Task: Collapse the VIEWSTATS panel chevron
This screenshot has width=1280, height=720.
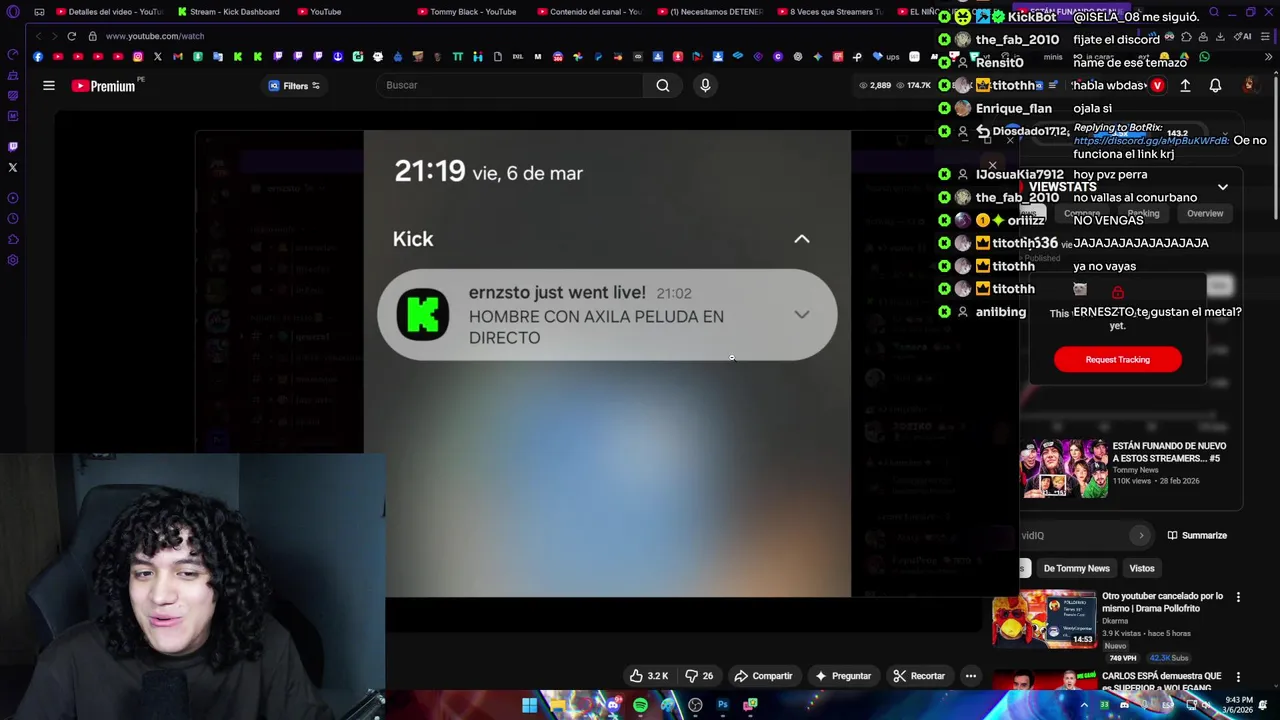Action: 1222,187
